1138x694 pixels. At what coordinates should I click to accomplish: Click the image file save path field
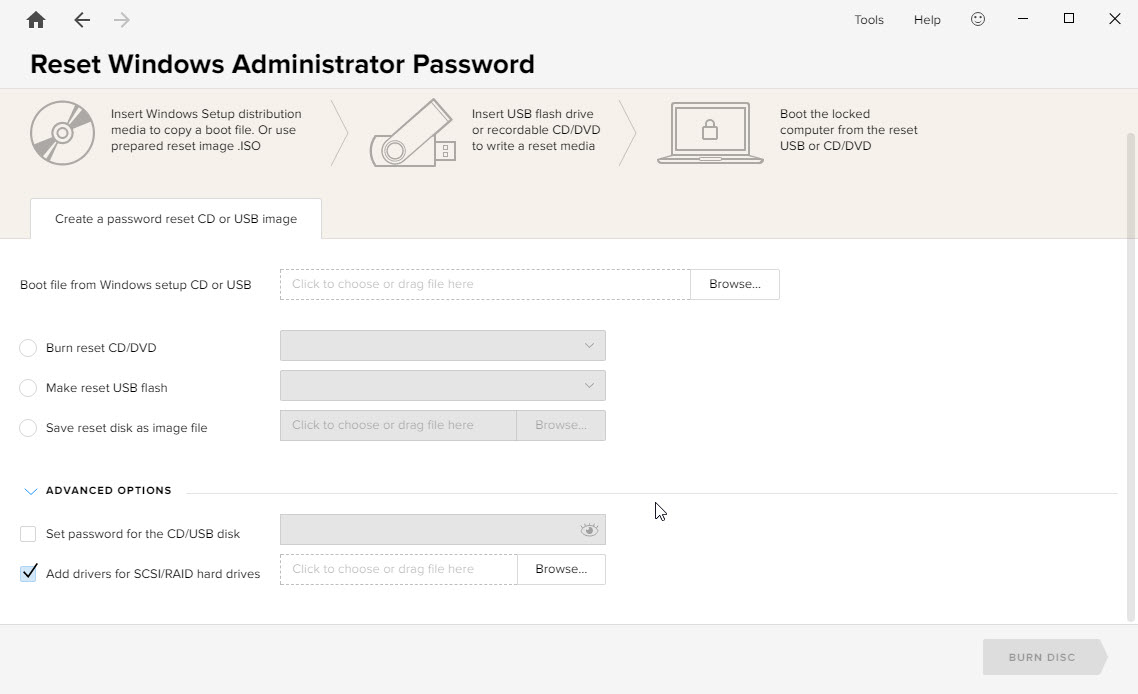(x=398, y=425)
